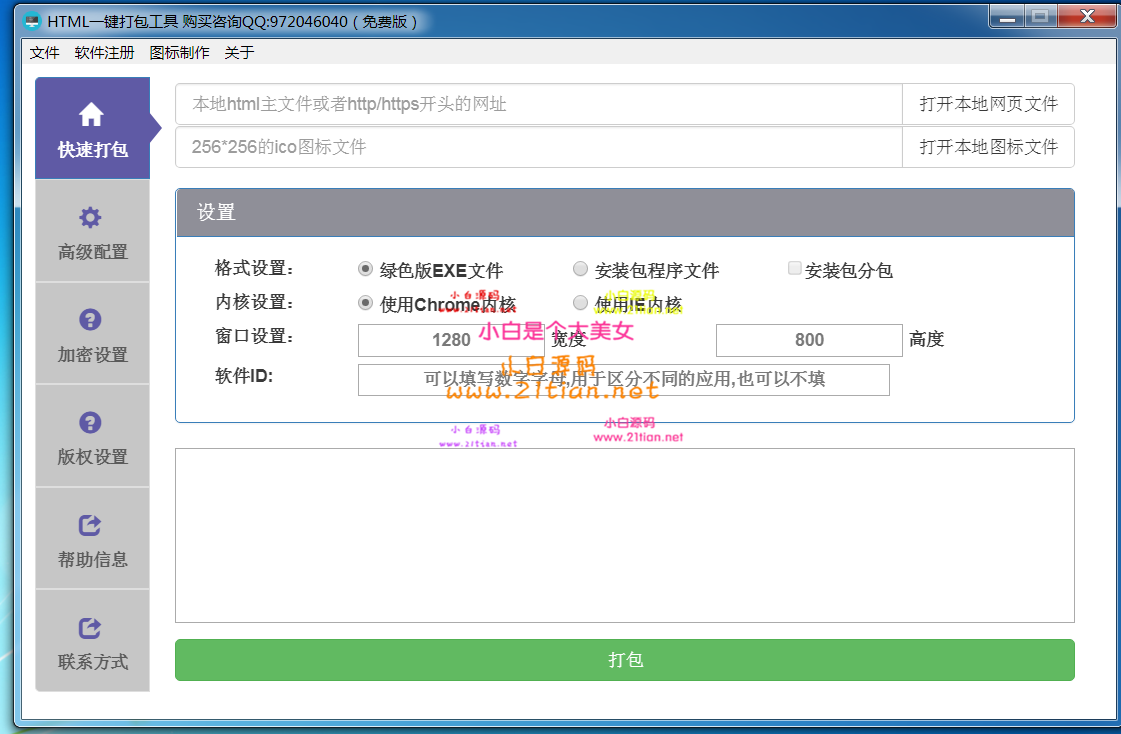Click the 加密设置 question mark icon
Screen dimensions: 1121x734
pyautogui.click(x=91, y=320)
